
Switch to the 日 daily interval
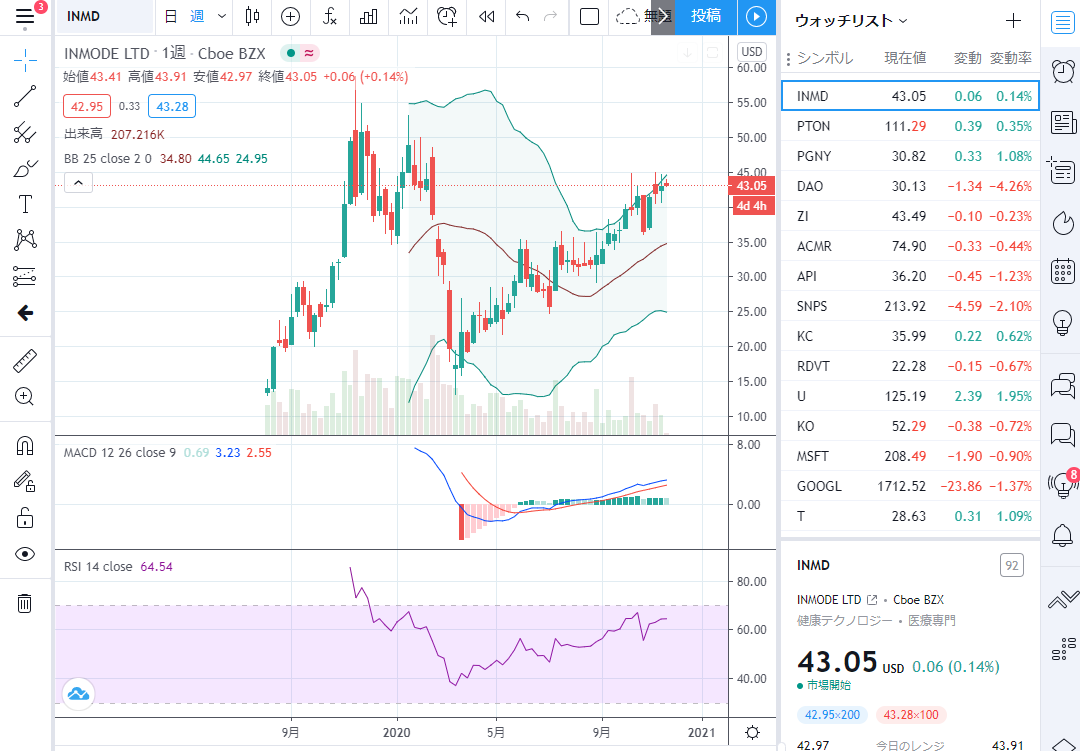click(171, 17)
